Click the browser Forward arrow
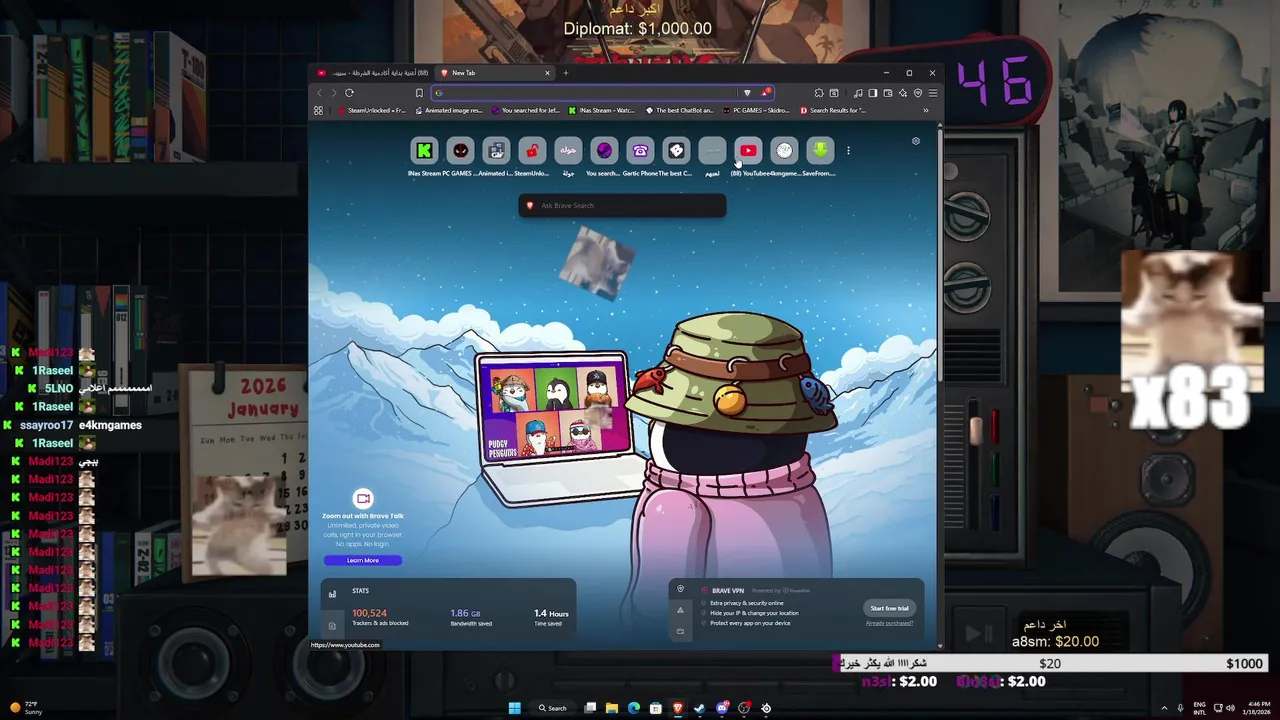The image size is (1280, 720). 334,93
